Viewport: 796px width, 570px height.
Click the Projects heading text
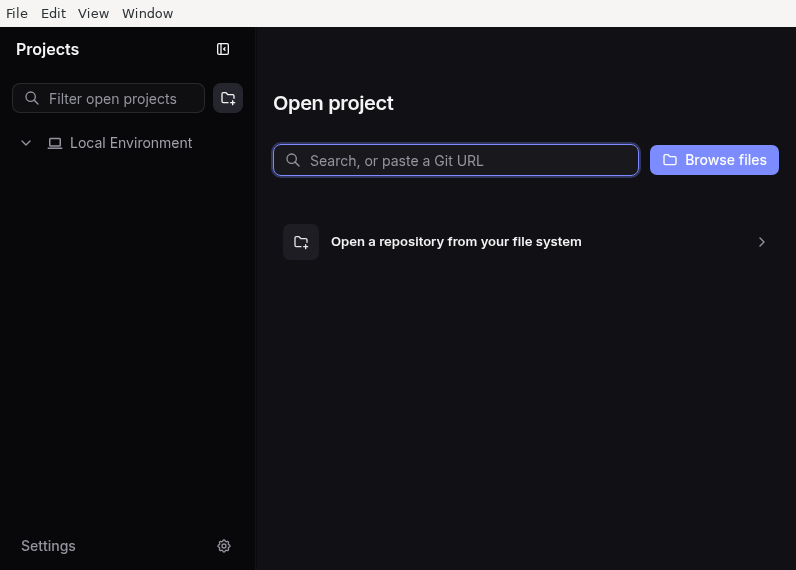(48, 49)
